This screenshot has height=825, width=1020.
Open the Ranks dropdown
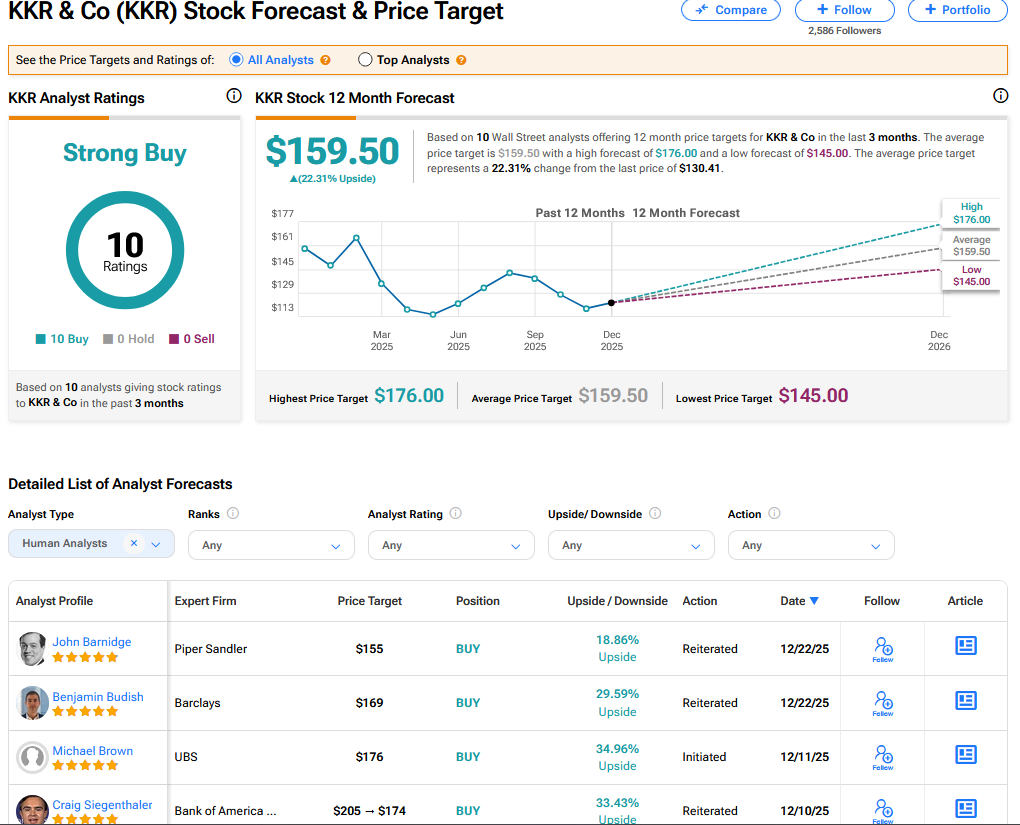pos(271,545)
